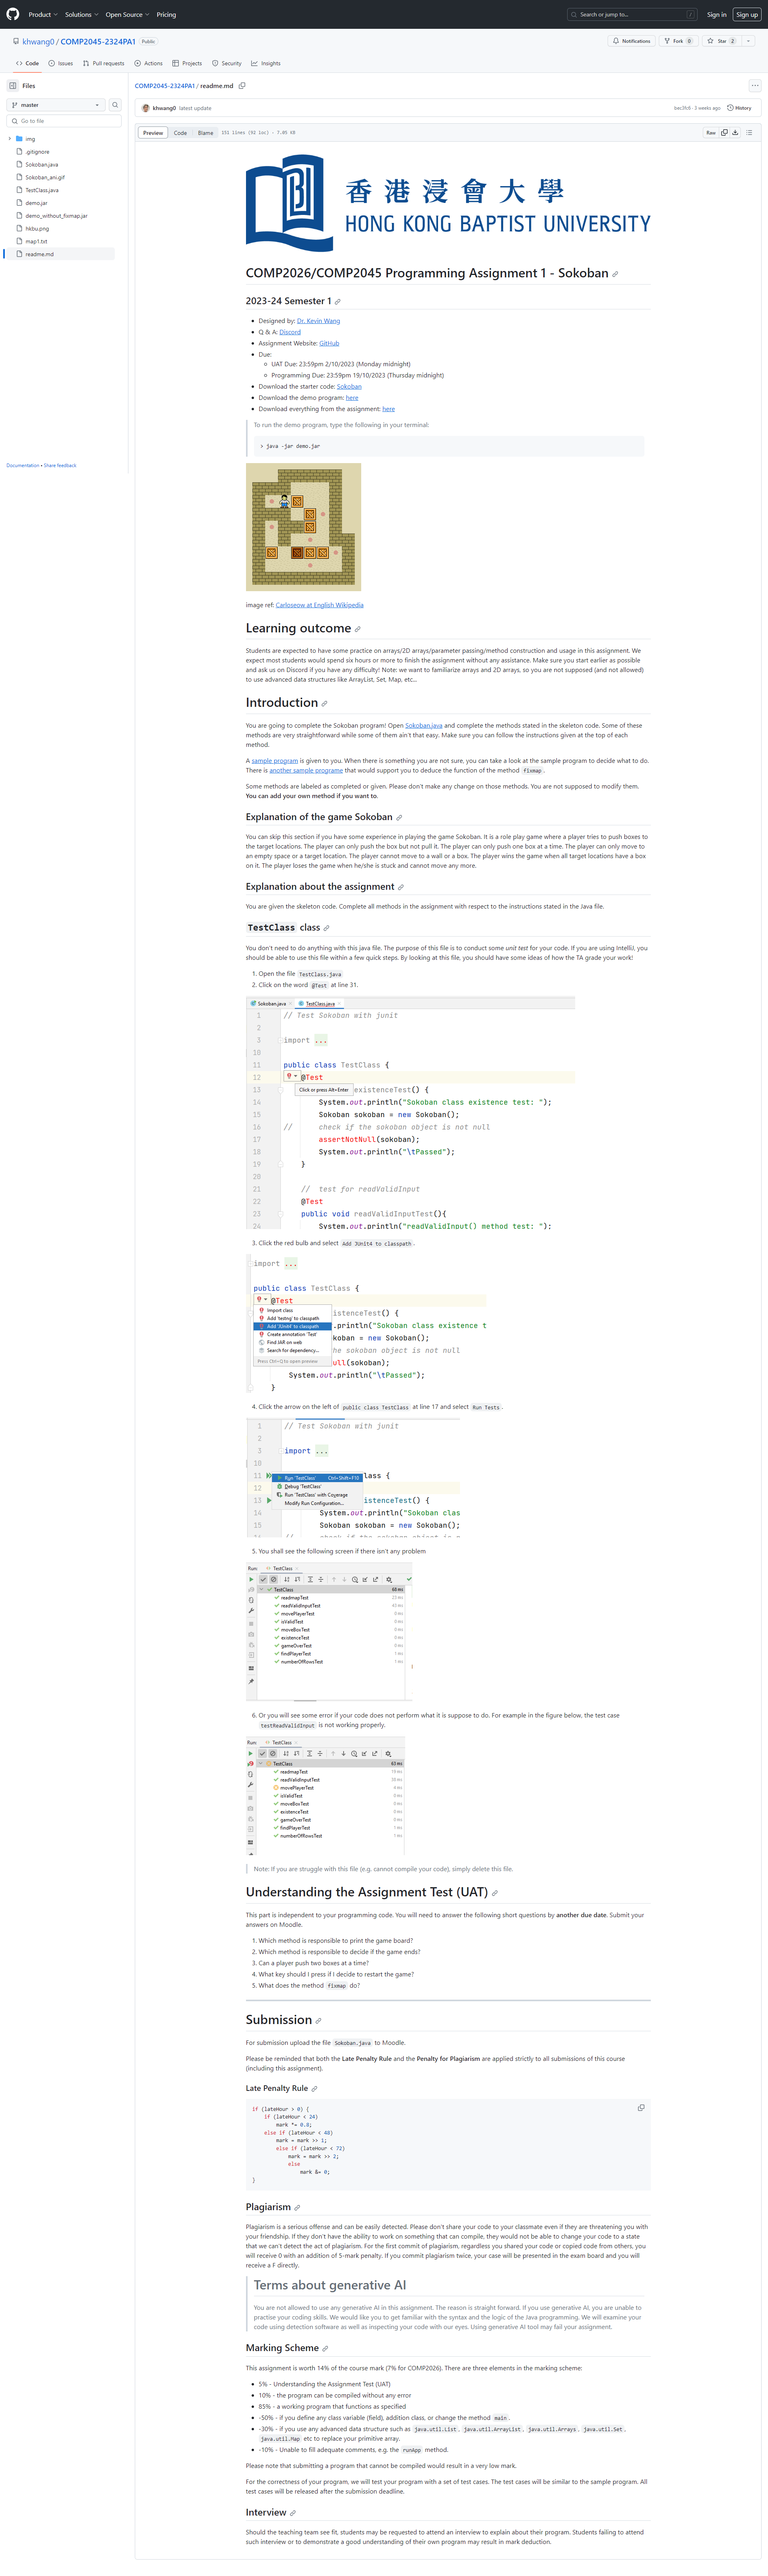Switch to Preview view toggle
Viewport: 768px width, 2576px height.
[153, 132]
